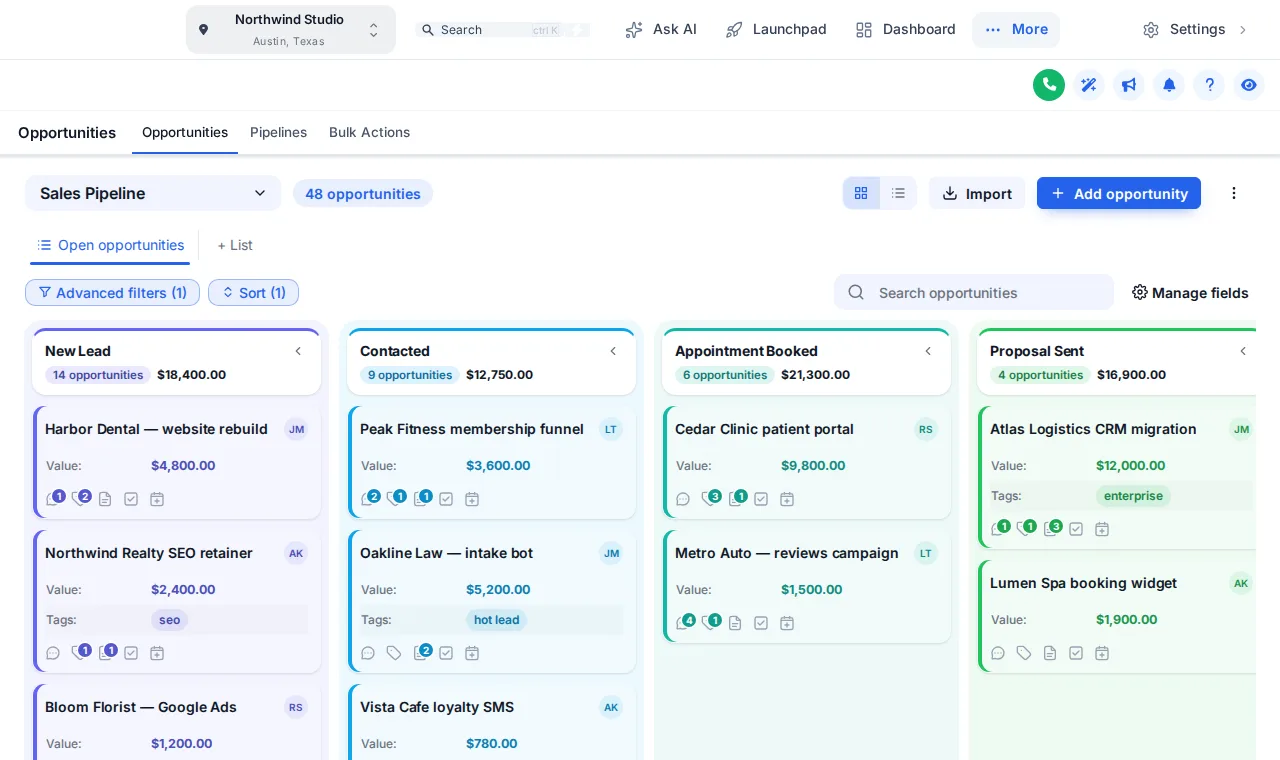
Task: Open the three-dot pipeline options menu
Action: 1234,193
